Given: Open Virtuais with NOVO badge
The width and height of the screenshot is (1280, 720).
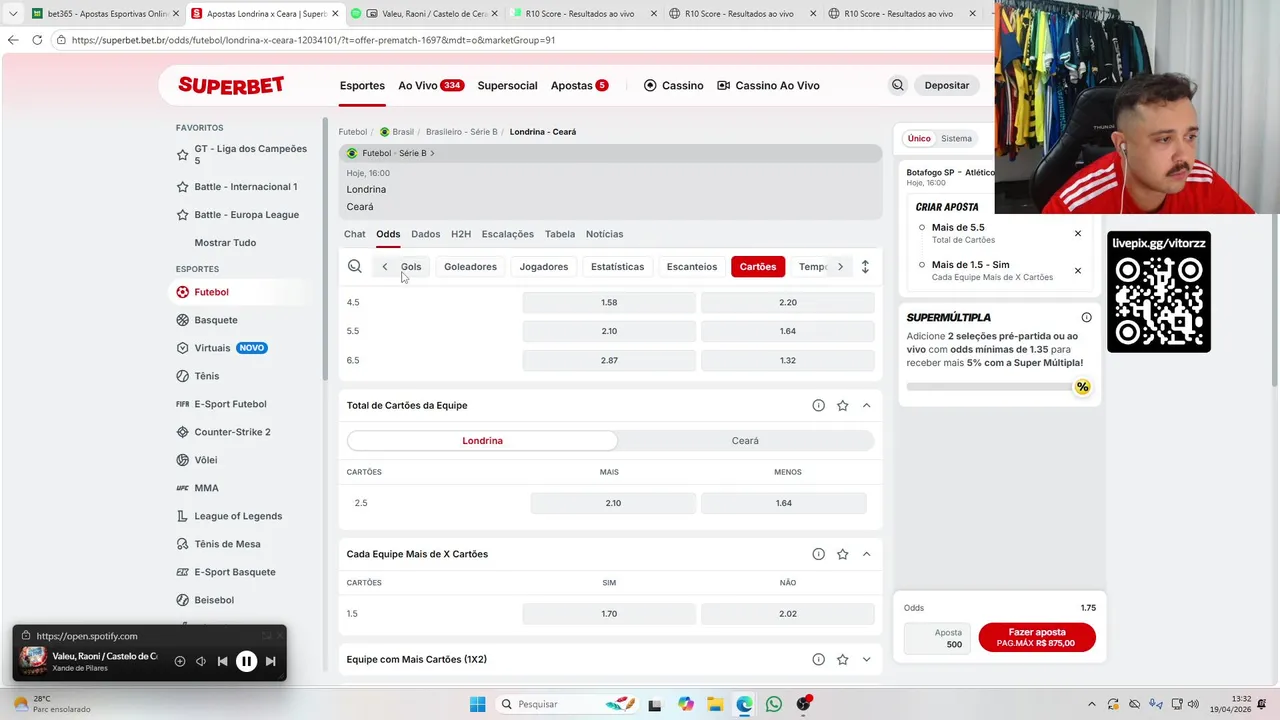Looking at the screenshot, I should [221, 348].
